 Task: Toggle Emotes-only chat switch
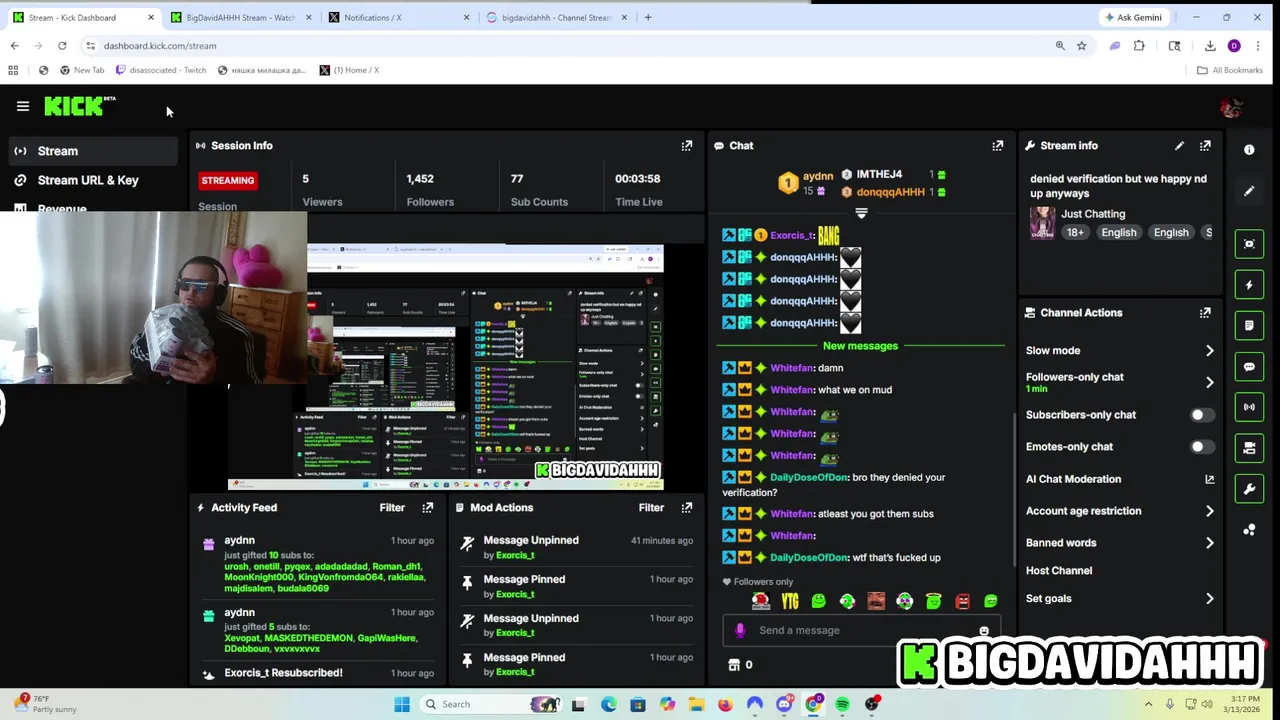[1203, 447]
